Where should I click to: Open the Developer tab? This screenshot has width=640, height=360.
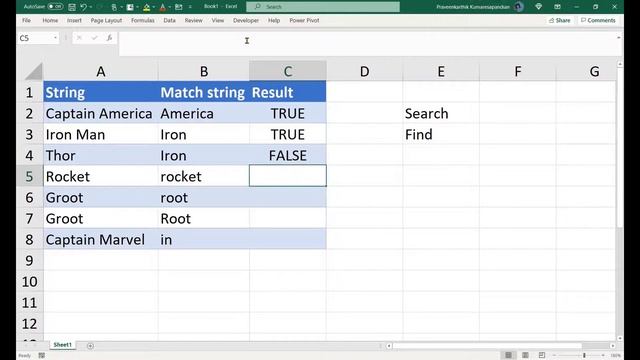[x=246, y=20]
